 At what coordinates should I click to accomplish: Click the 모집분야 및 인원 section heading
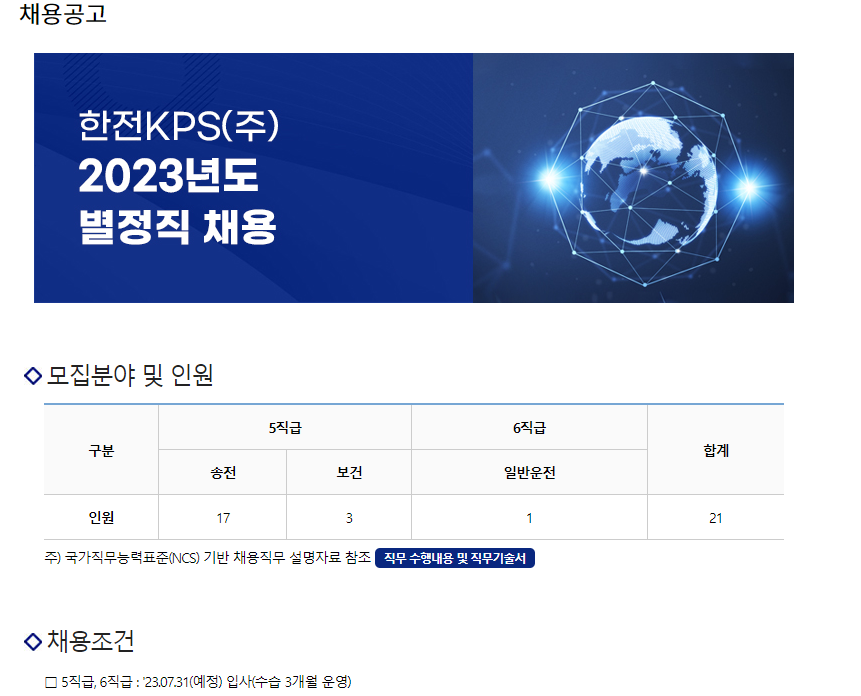130,375
